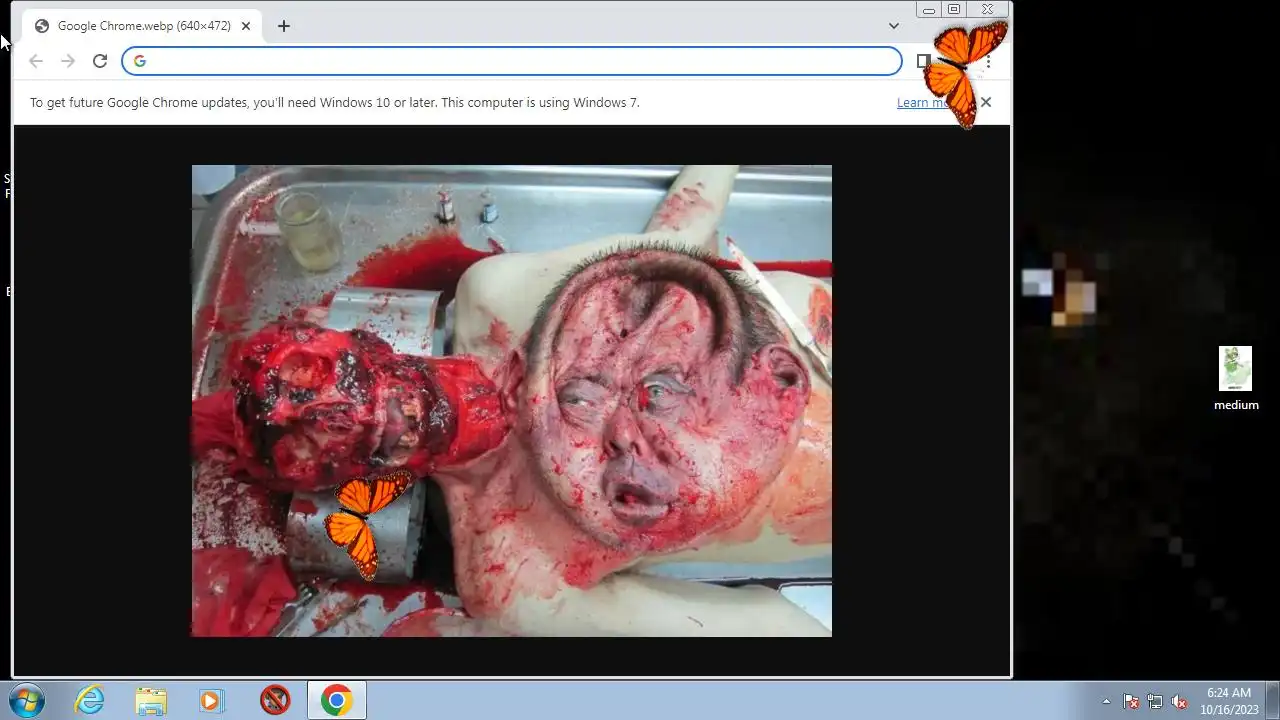The width and height of the screenshot is (1280, 720).
Task: Reload the current page
Action: [x=100, y=61]
